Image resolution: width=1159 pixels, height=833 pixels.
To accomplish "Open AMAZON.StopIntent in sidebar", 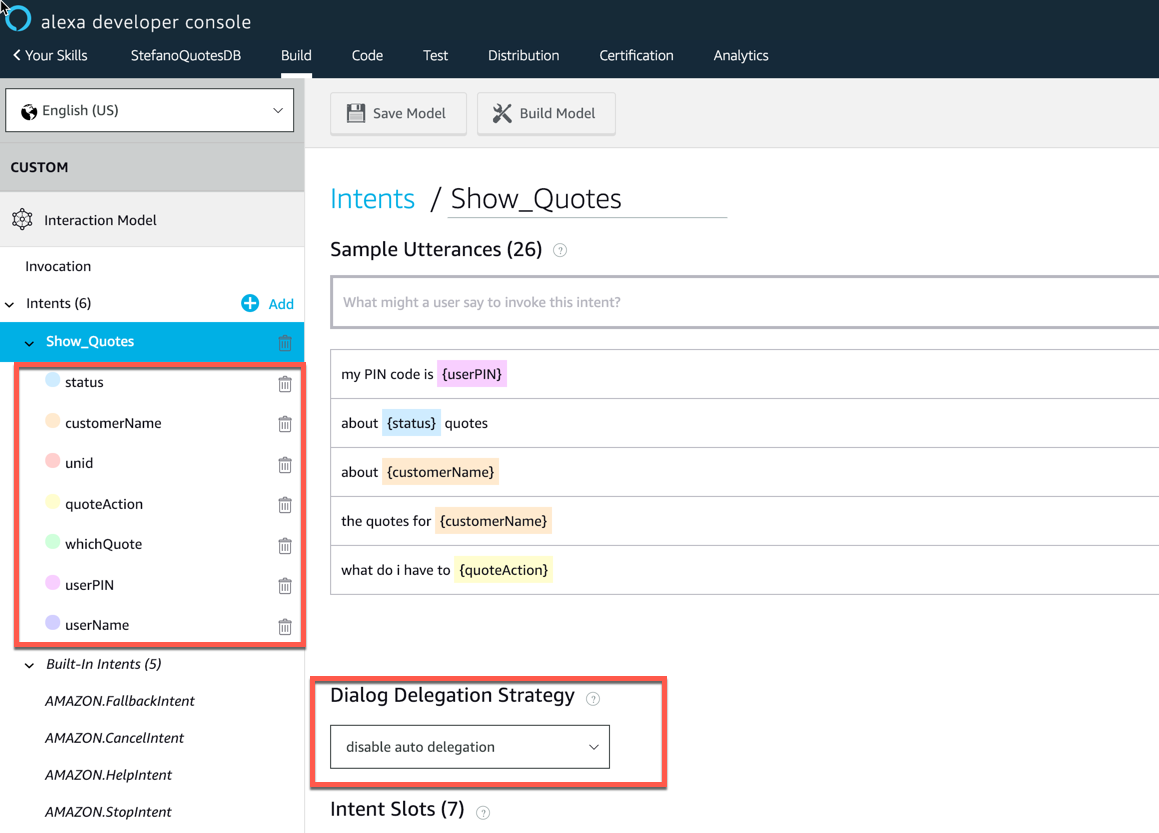I will [108, 812].
